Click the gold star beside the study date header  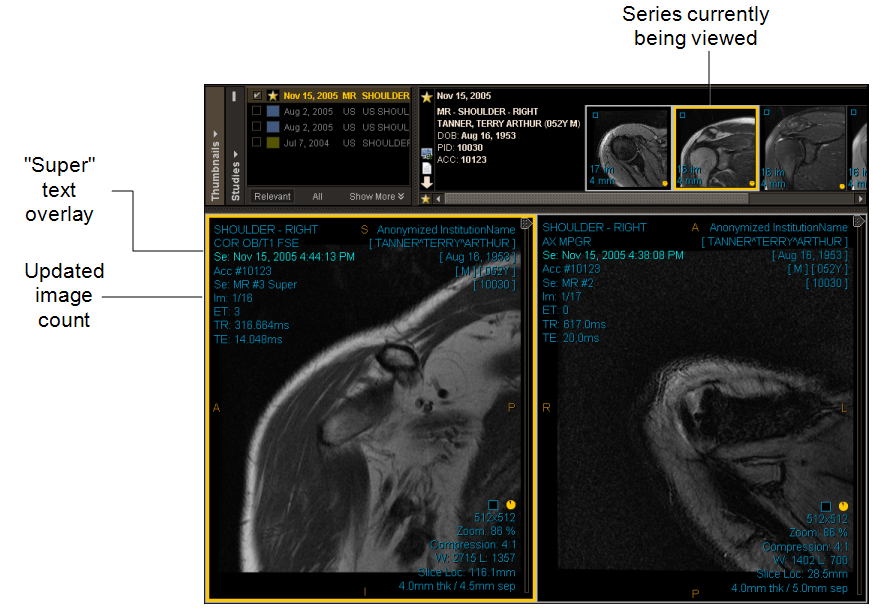tap(427, 96)
